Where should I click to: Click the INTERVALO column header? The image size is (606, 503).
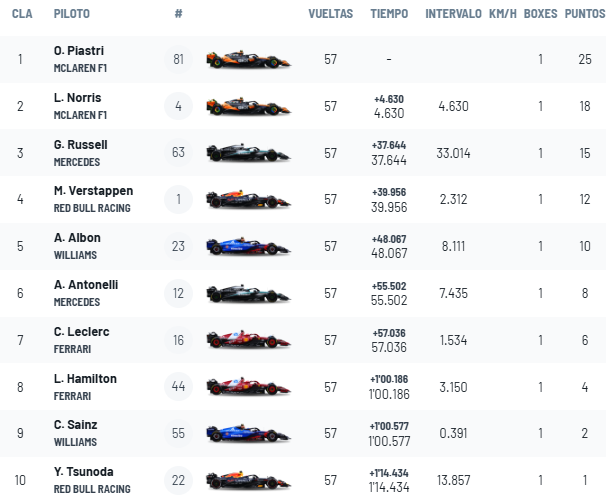[453, 14]
